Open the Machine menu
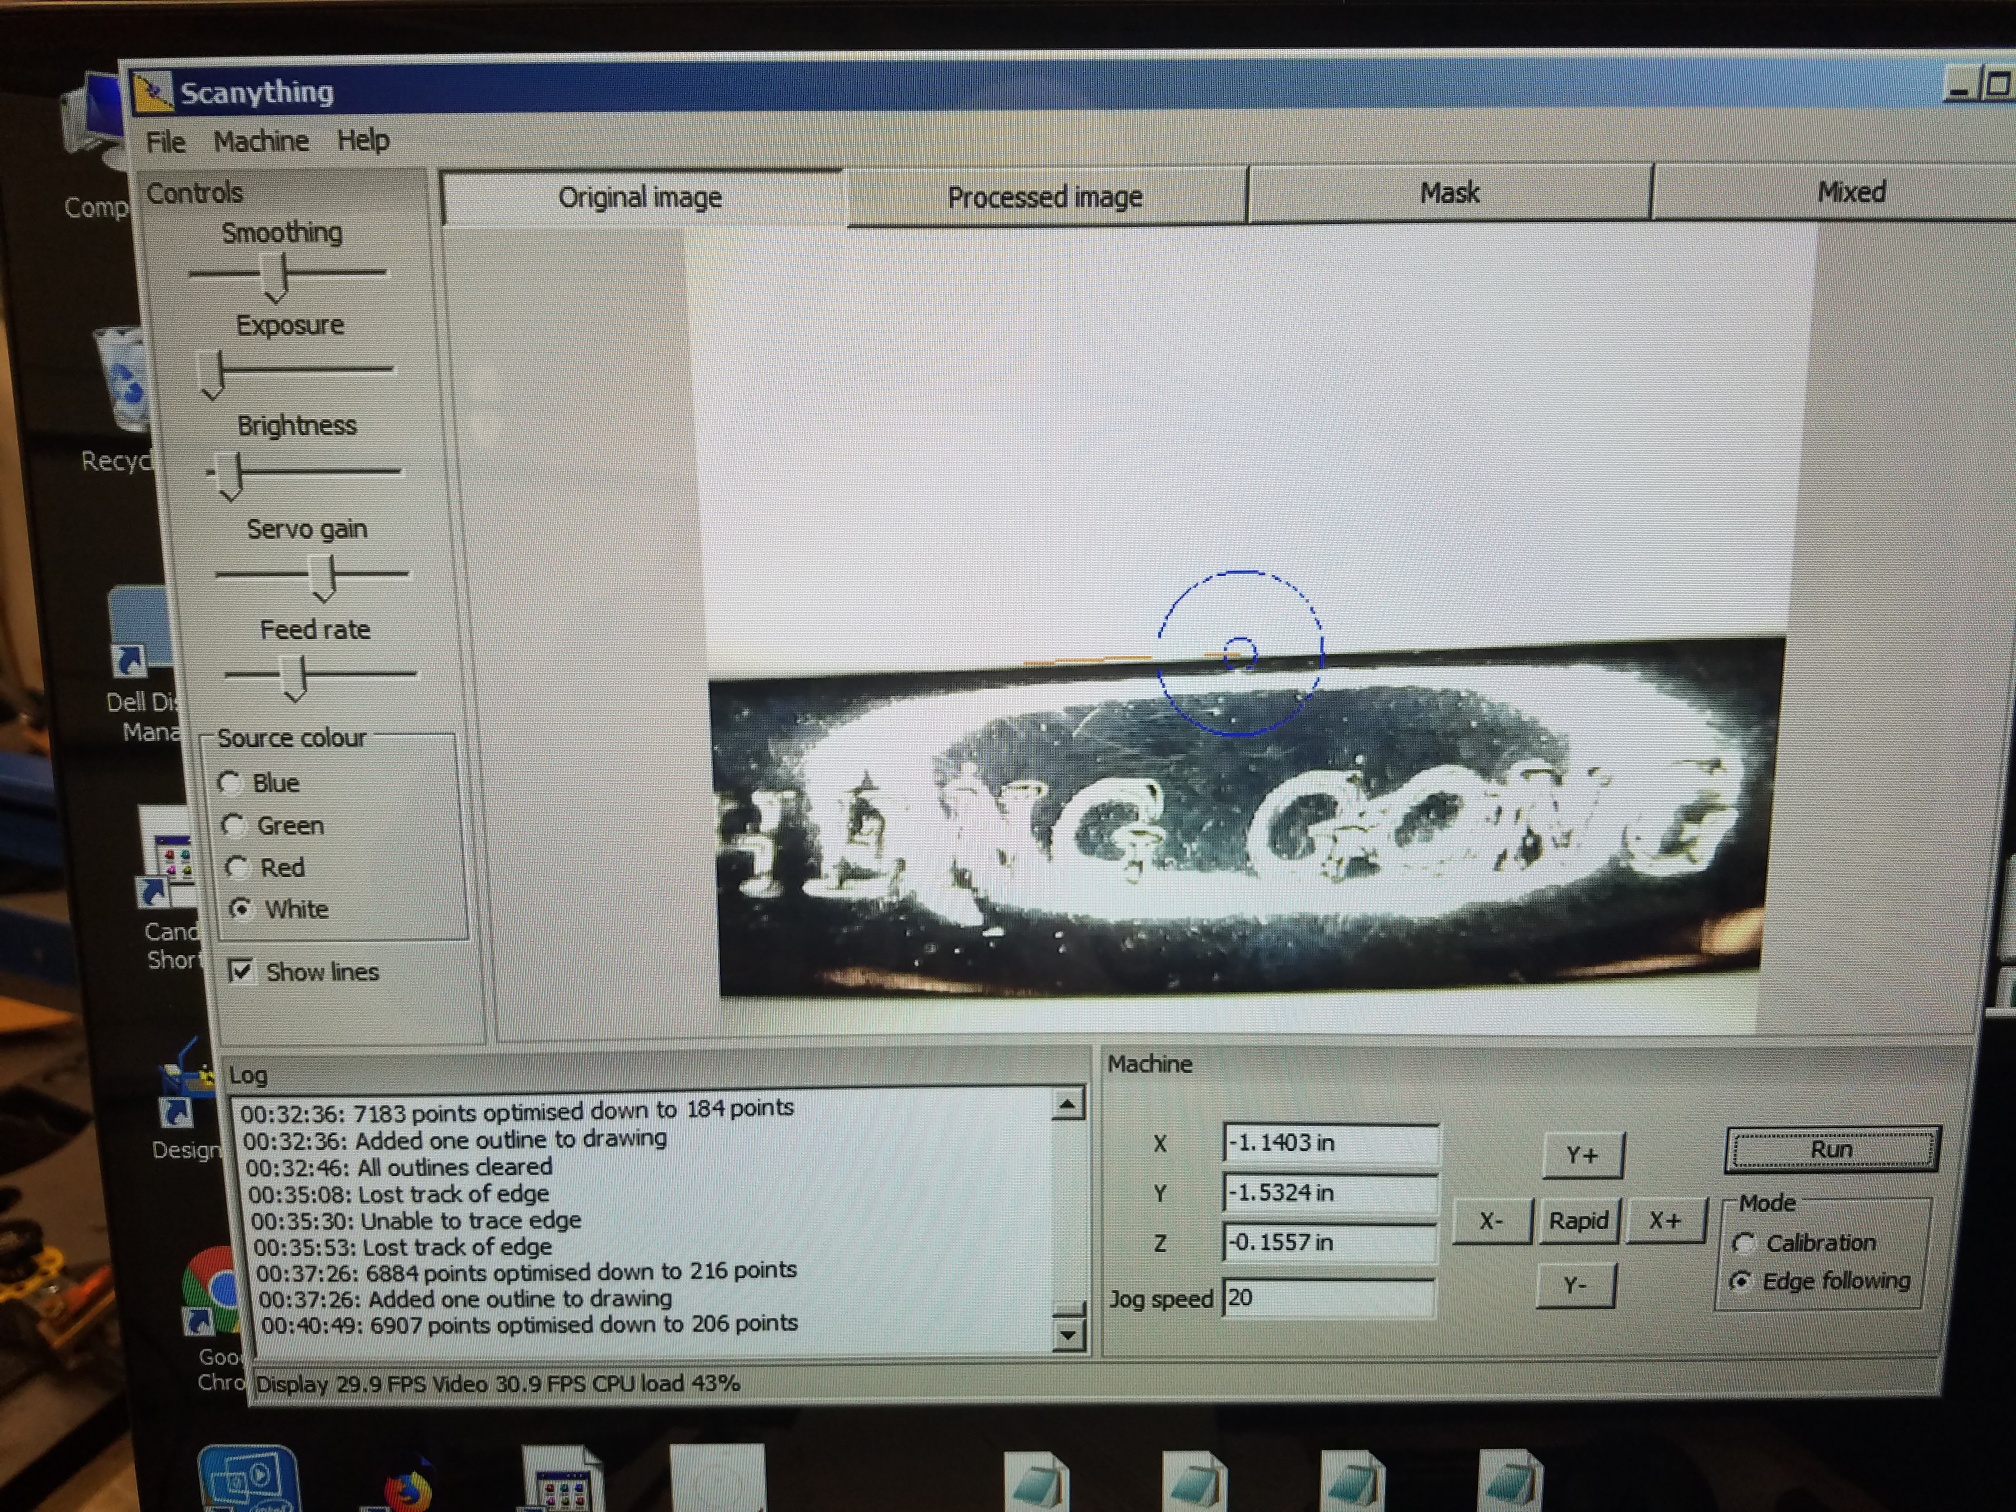2016x1512 pixels. pyautogui.click(x=261, y=141)
